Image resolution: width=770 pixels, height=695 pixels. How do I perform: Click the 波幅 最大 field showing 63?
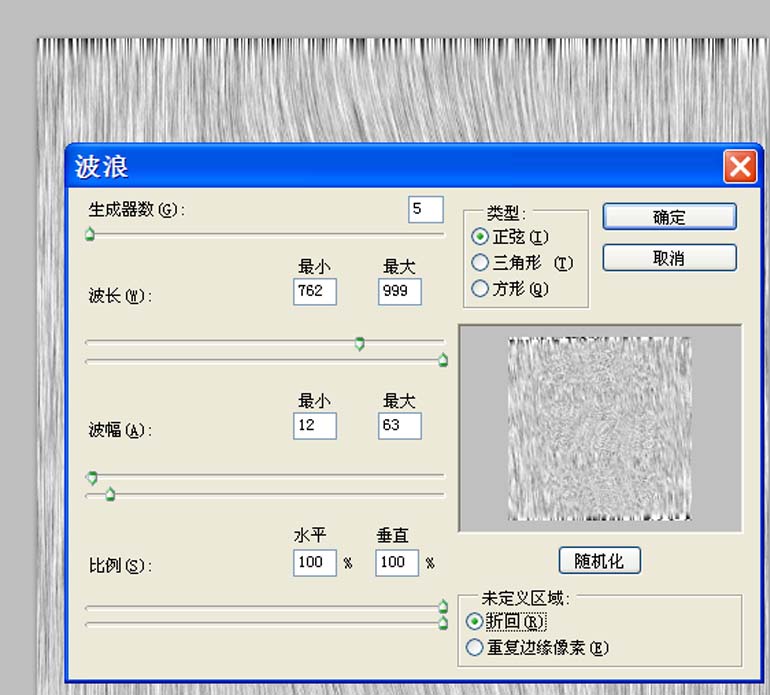point(400,426)
